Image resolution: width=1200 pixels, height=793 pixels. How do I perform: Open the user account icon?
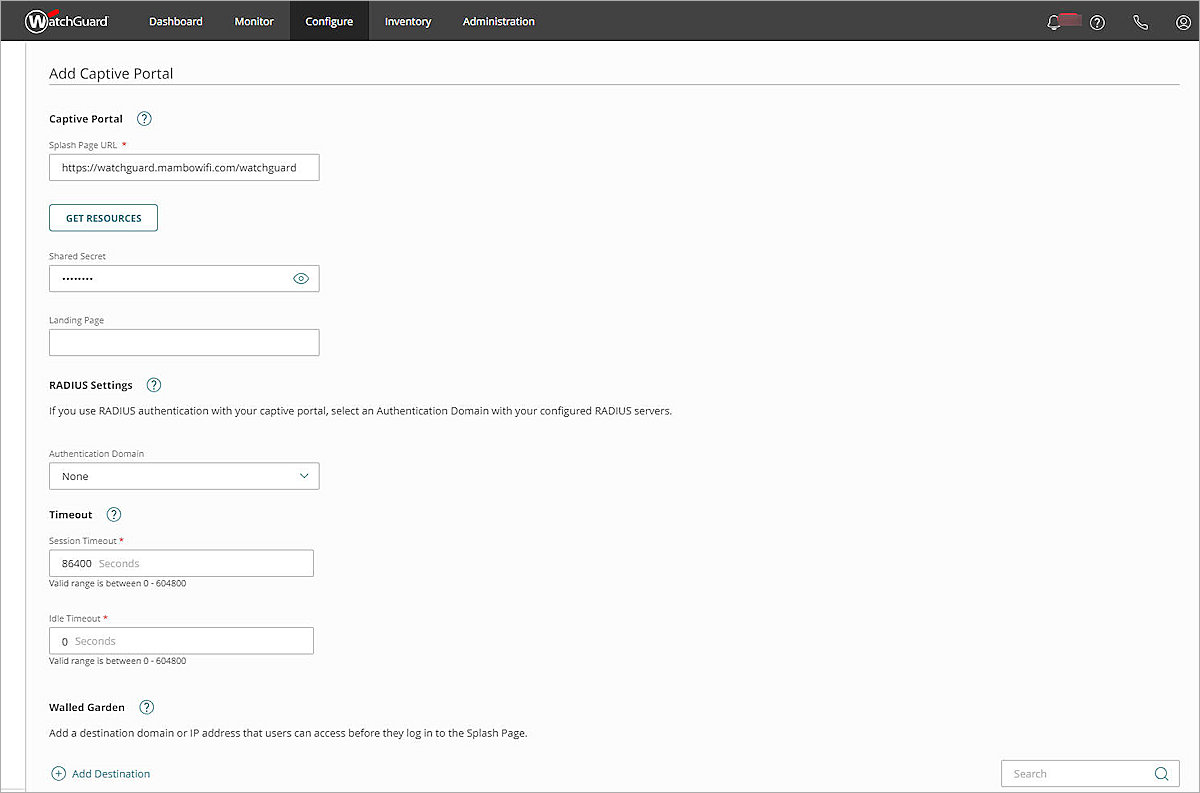pyautogui.click(x=1183, y=21)
